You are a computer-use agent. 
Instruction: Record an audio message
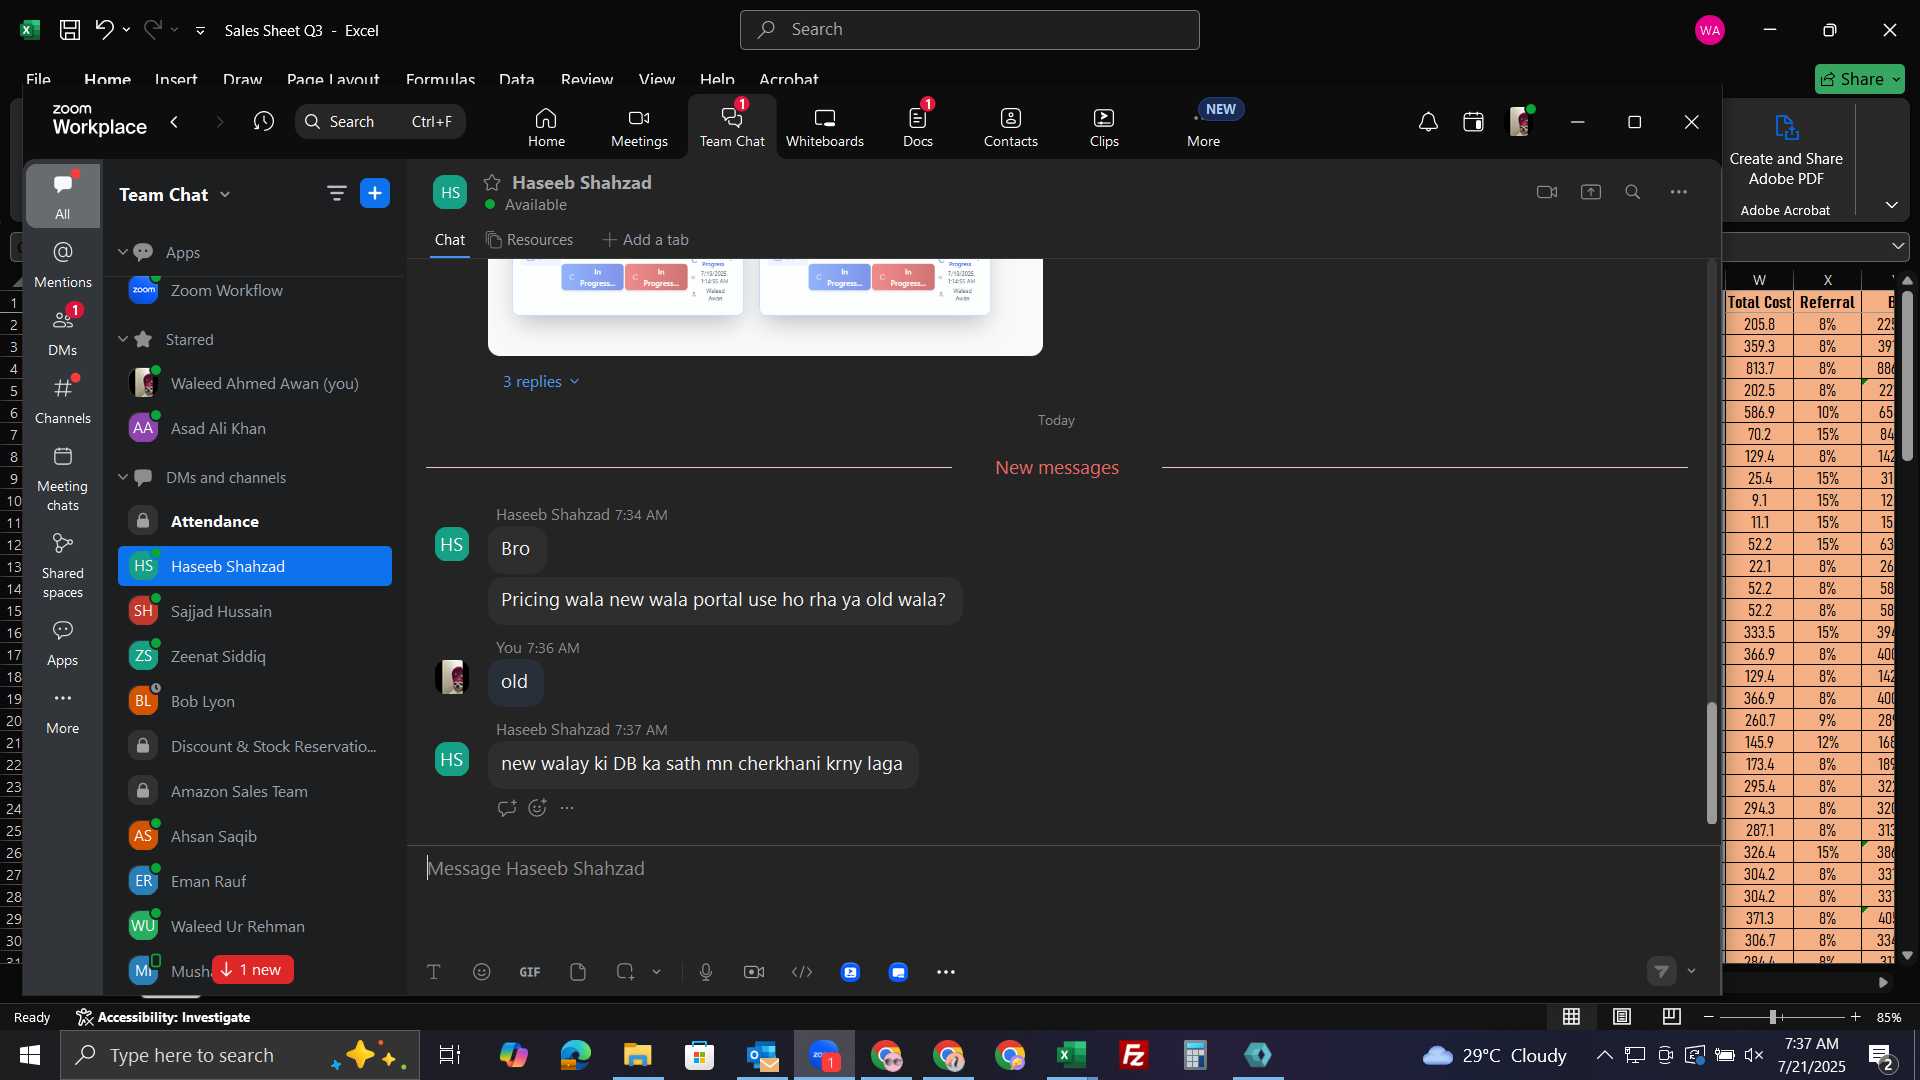[706, 972]
